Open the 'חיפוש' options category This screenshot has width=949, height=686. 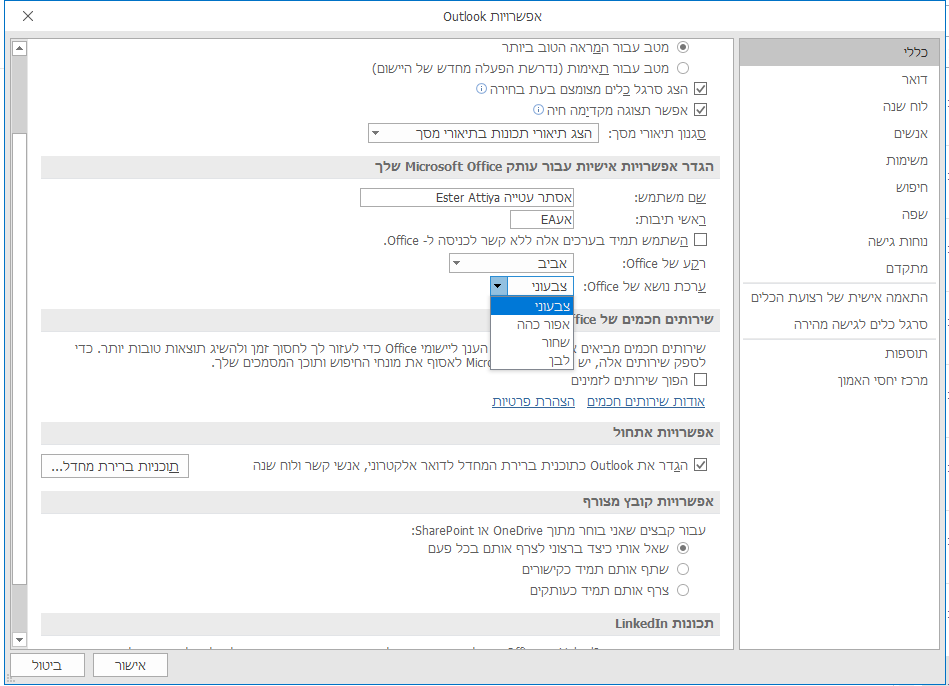pyautogui.click(x=839, y=188)
